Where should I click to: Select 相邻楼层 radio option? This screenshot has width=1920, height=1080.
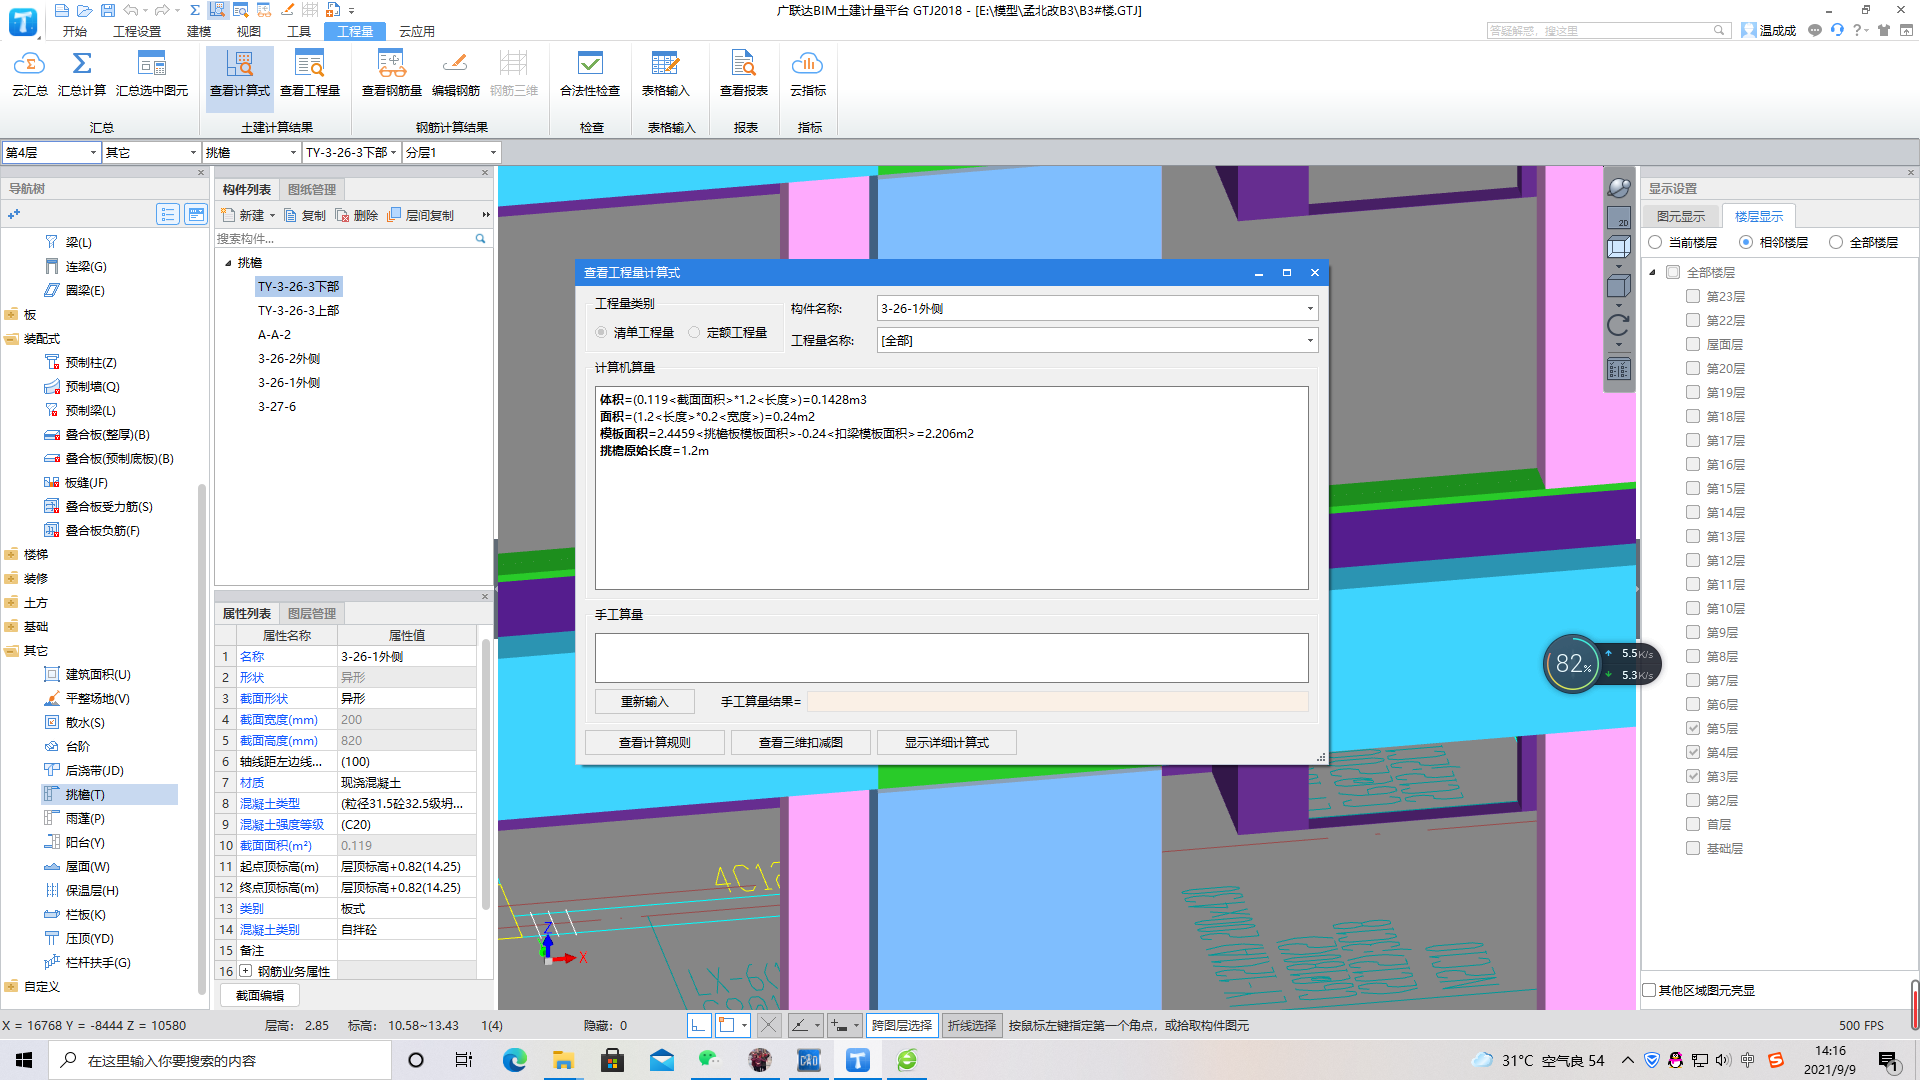(x=1746, y=242)
